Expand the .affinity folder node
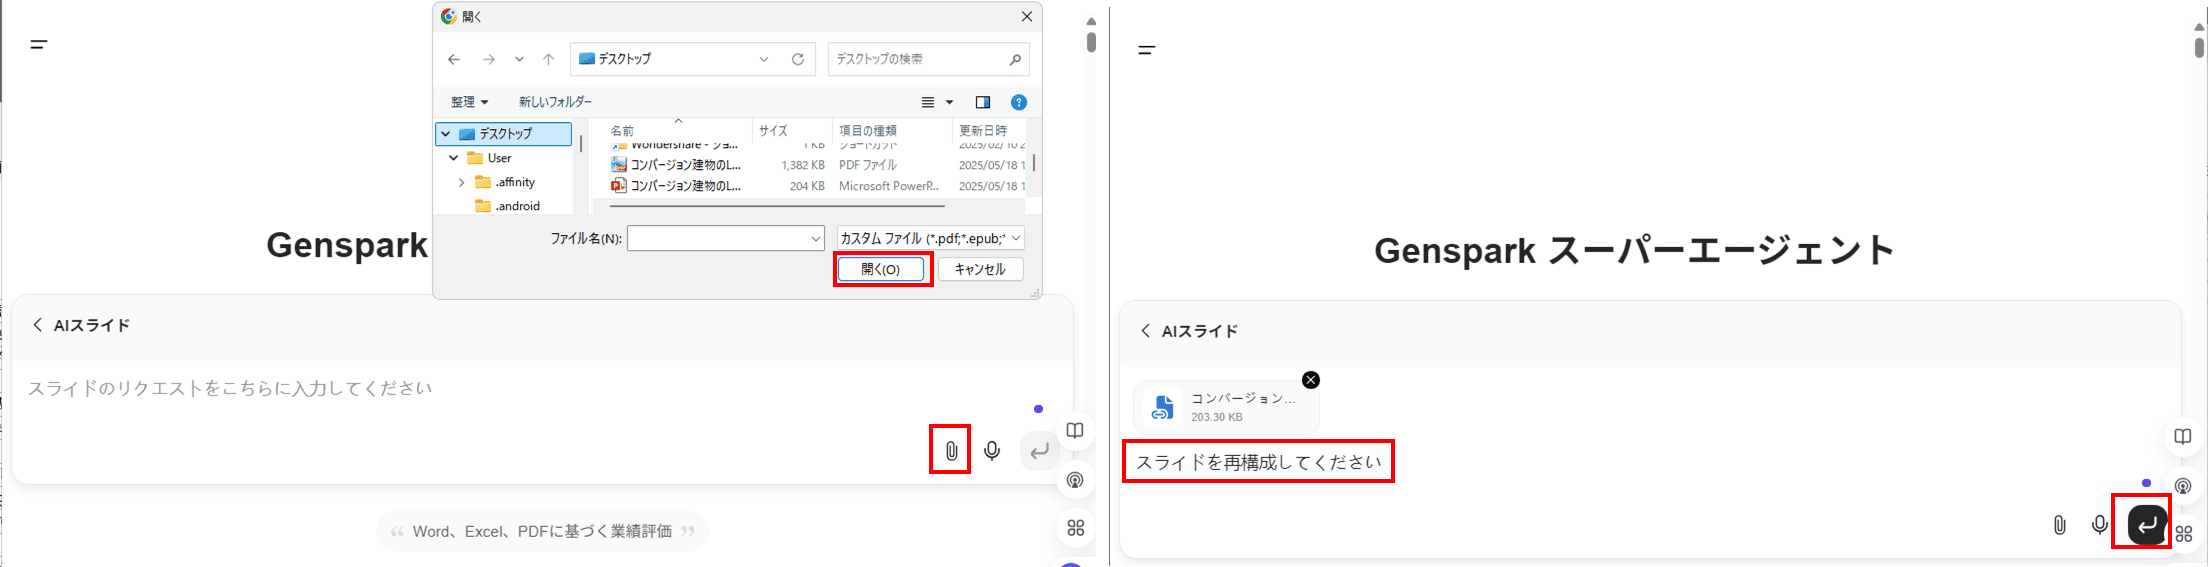This screenshot has width=2208, height=567. coord(461,182)
